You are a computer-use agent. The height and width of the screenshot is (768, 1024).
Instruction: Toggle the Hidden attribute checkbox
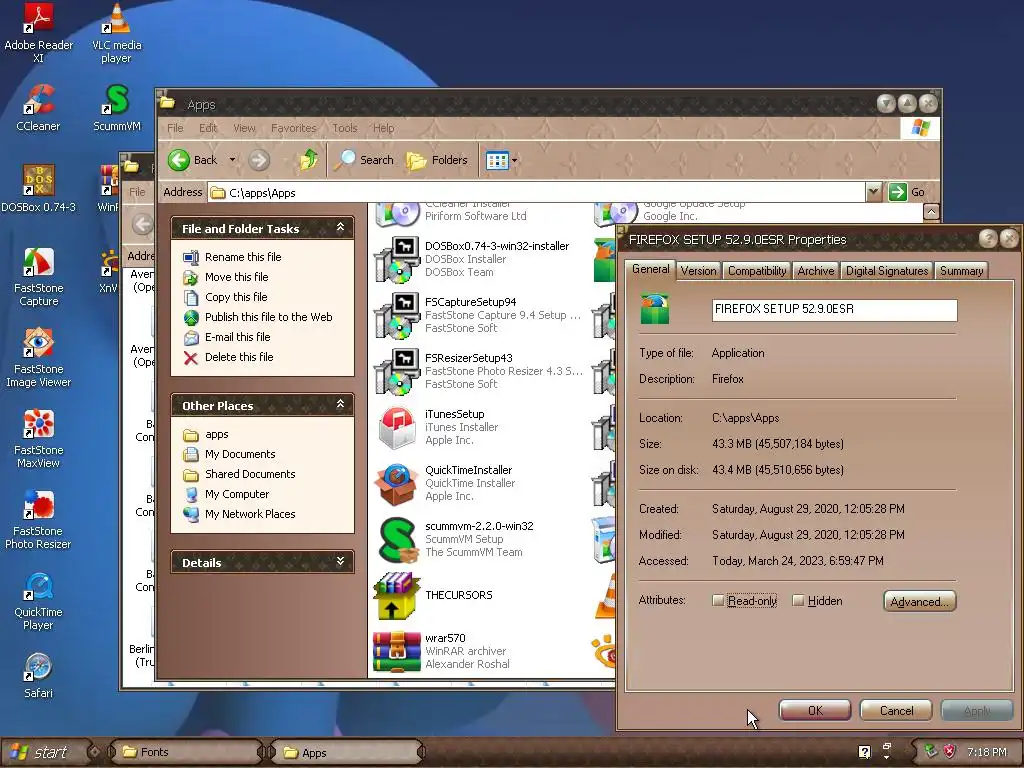[x=798, y=600]
